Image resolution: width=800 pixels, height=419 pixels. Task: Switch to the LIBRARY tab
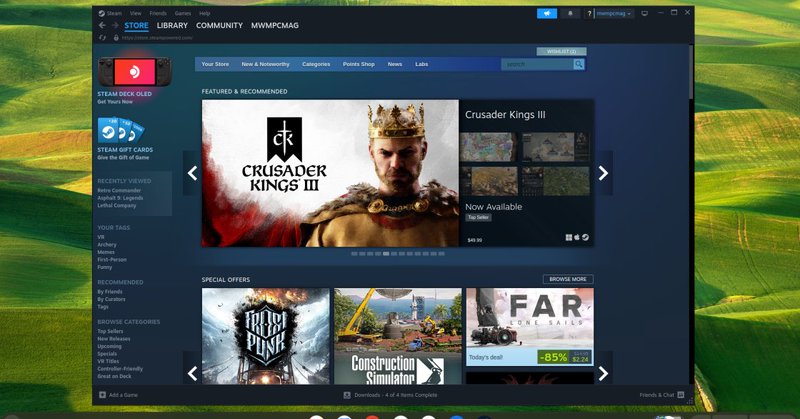172,26
